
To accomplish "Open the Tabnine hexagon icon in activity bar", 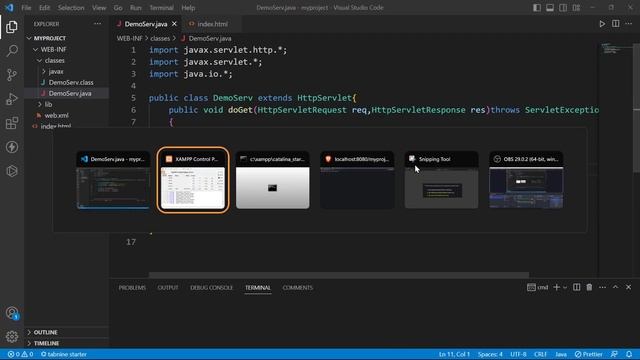I will [x=12, y=171].
